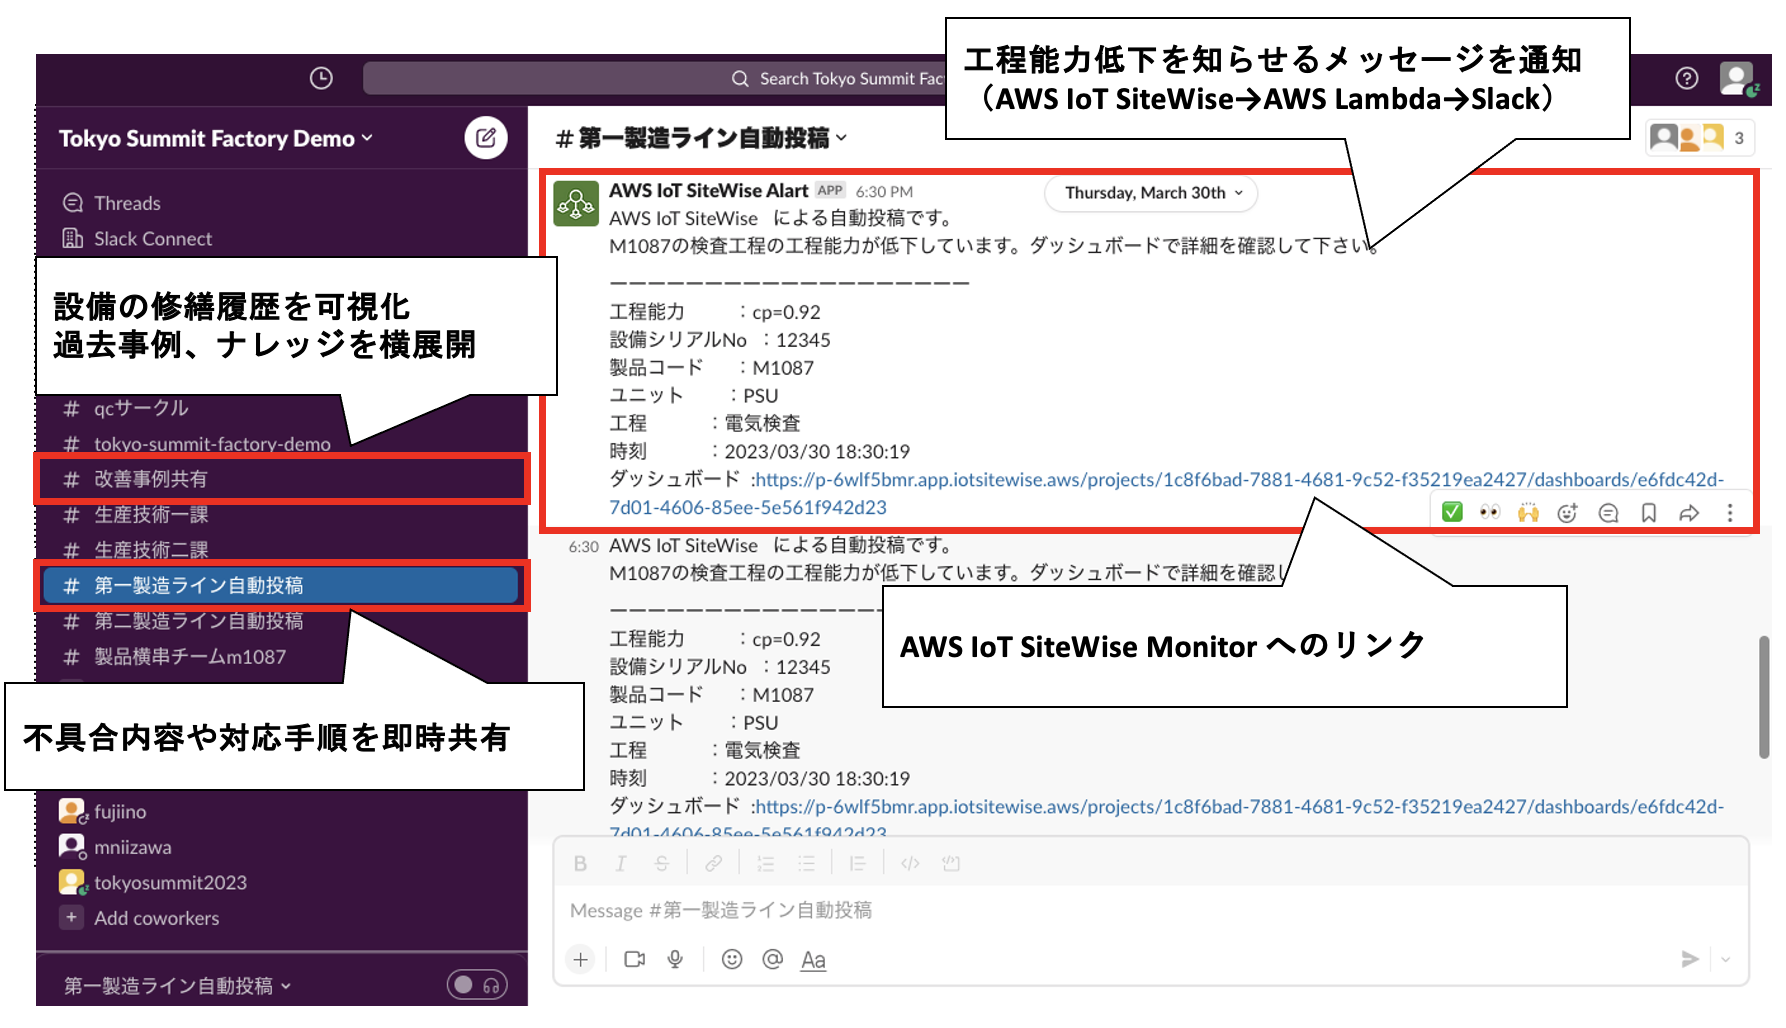Screen dimensions: 1786x1028
Task: Send the message with arrow icon
Action: coord(1690,960)
